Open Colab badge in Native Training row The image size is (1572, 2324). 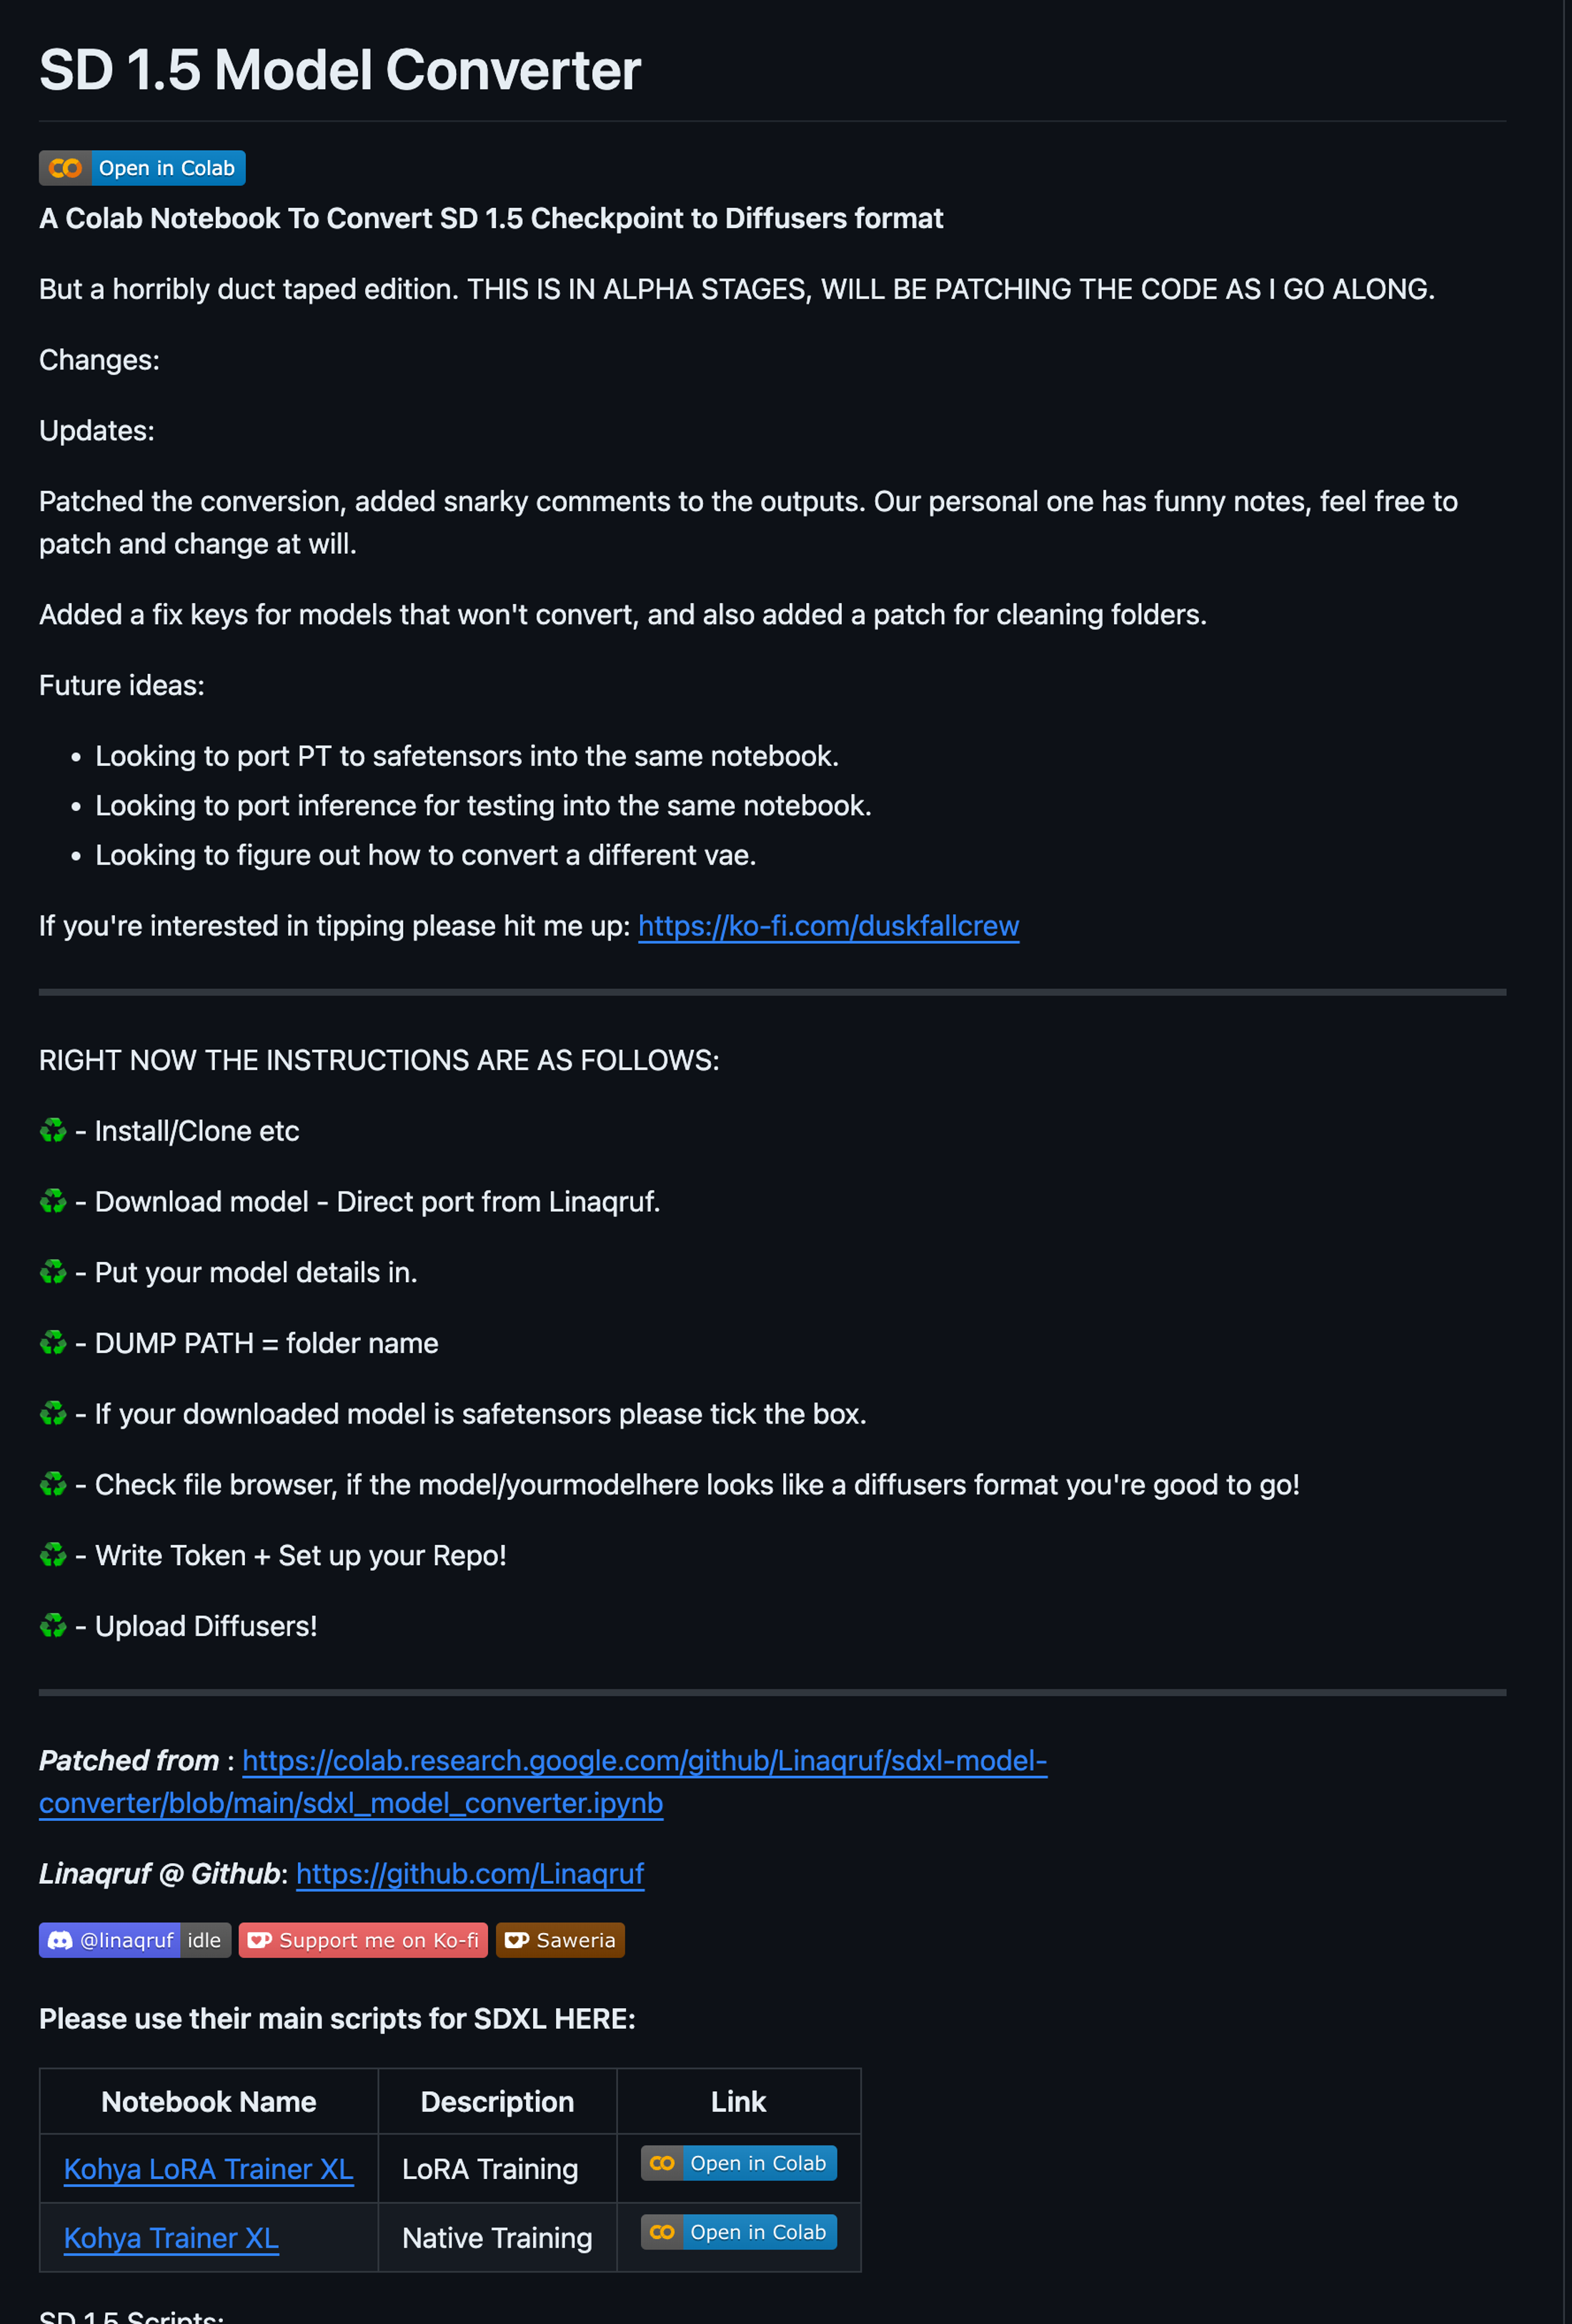(x=738, y=2232)
